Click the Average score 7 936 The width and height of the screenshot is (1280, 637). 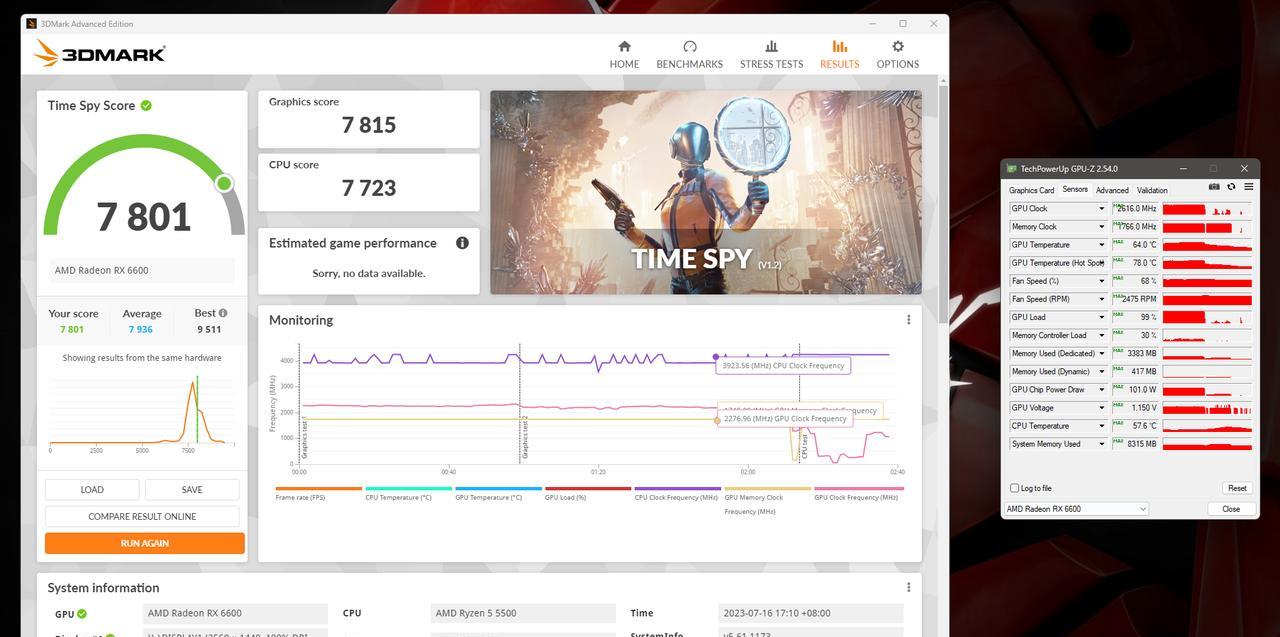point(140,329)
